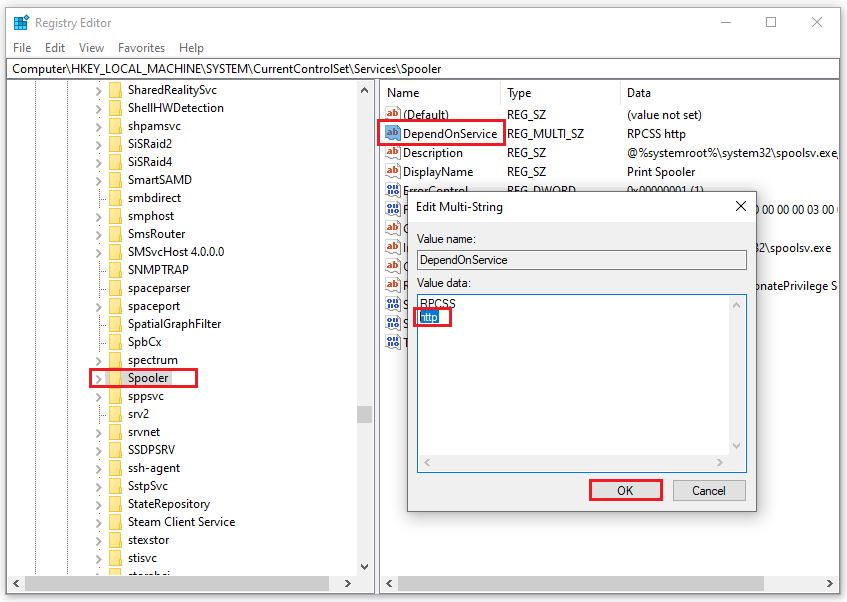
Task: Click the values pane scroll-right arrow
Action: coord(830,584)
